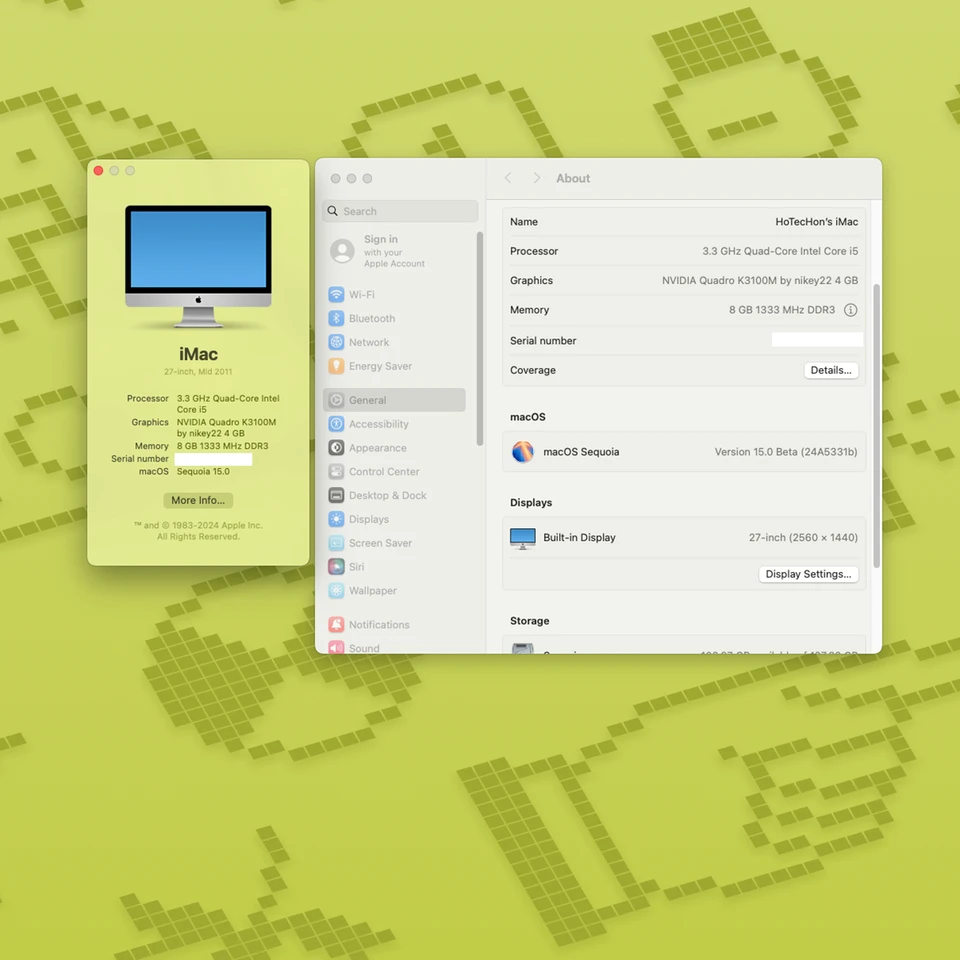960x960 pixels.
Task: Click the Search field in System Settings
Action: pos(400,211)
